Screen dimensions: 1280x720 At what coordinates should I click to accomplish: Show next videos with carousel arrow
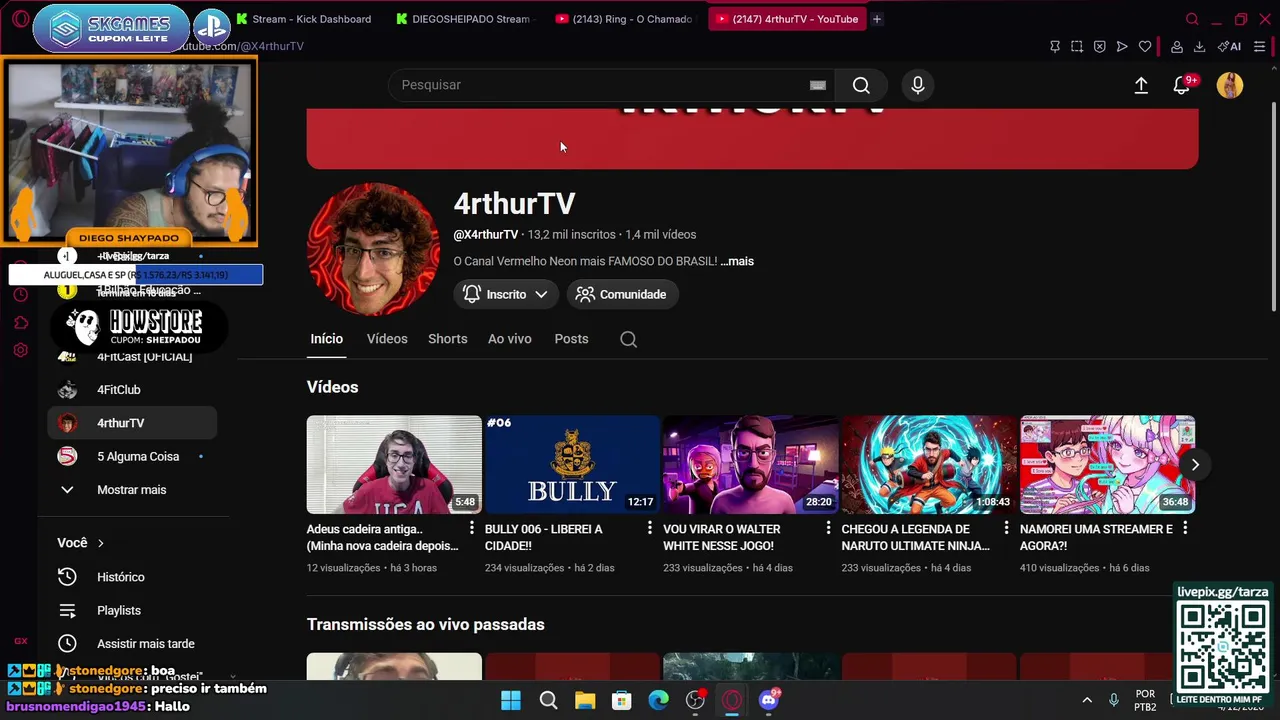coord(1194,464)
